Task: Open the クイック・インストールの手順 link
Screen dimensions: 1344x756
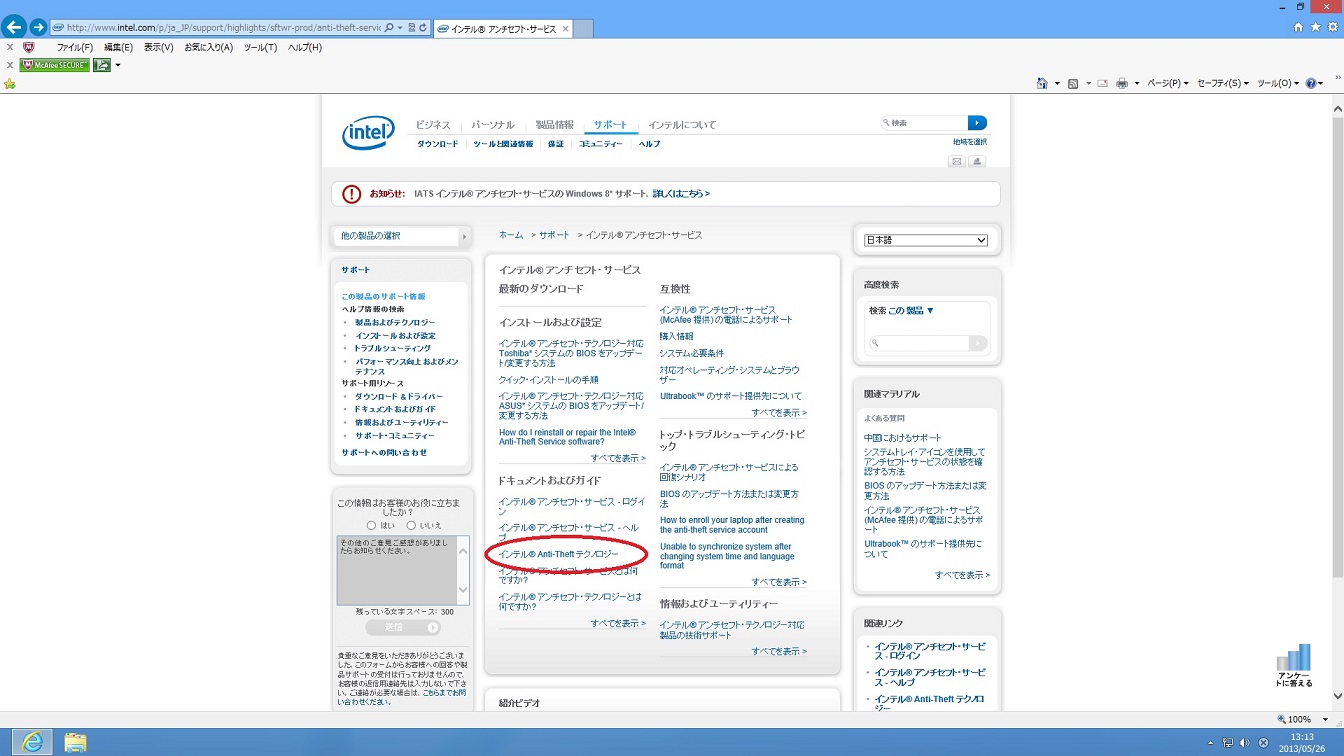Action: (549, 380)
